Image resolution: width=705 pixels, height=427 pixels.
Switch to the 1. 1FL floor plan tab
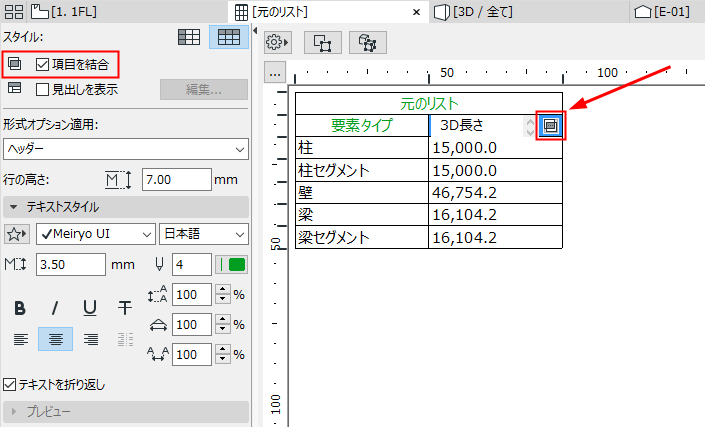point(64,11)
